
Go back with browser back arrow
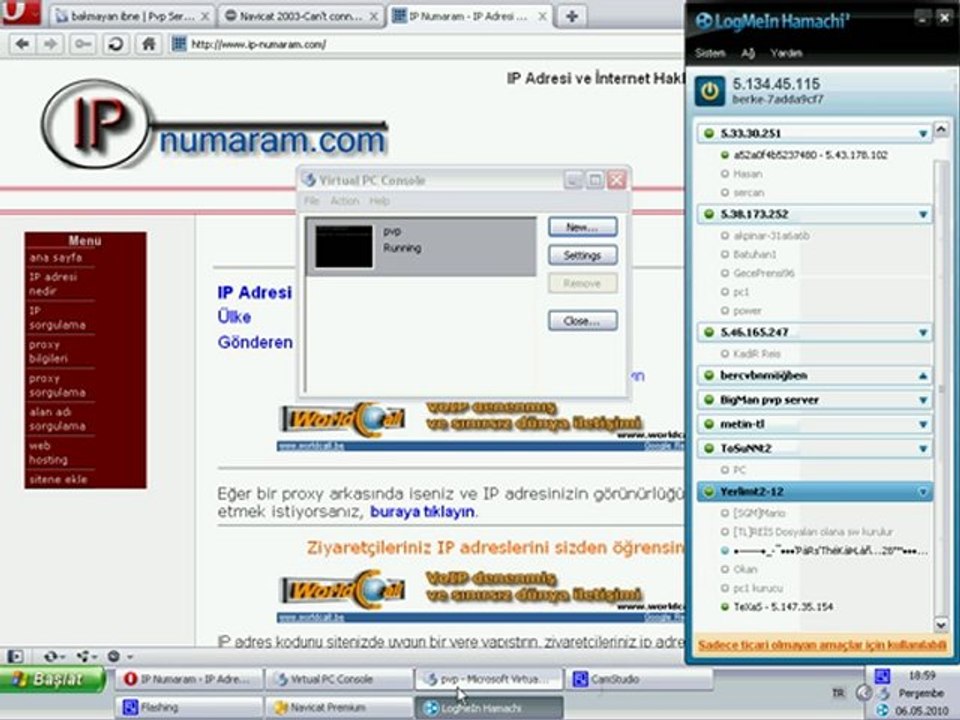click(23, 44)
